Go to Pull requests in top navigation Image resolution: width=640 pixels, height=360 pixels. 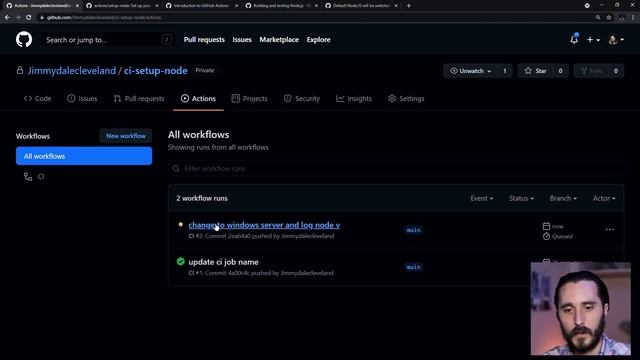[x=204, y=40]
